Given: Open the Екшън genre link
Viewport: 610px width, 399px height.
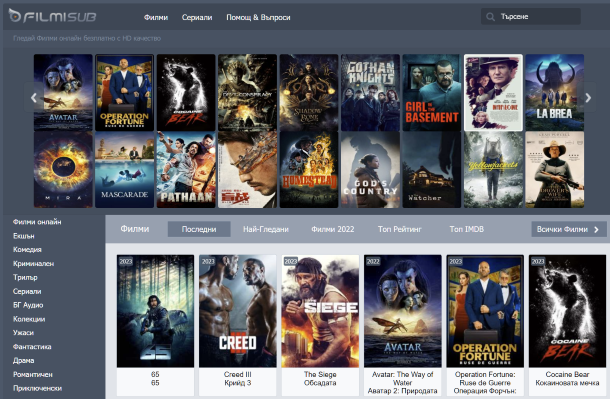Looking at the screenshot, I should tap(24, 236).
